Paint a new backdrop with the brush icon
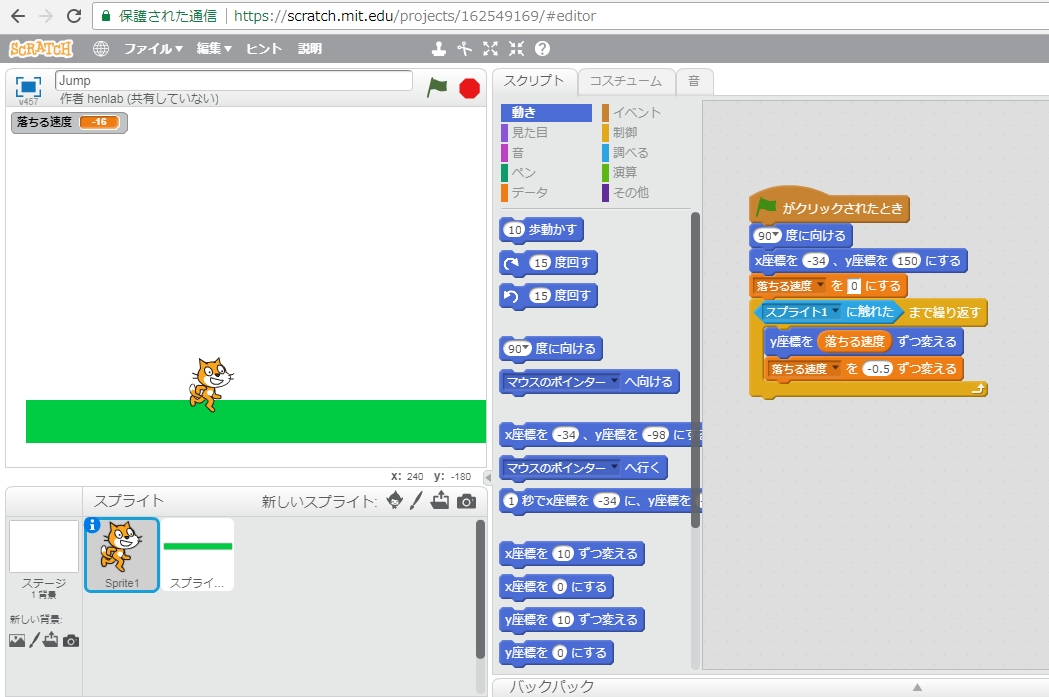The width and height of the screenshot is (1049, 697). (36, 640)
